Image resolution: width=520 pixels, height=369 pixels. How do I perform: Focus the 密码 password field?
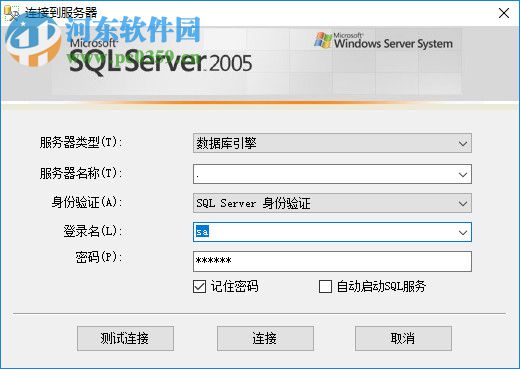click(332, 261)
